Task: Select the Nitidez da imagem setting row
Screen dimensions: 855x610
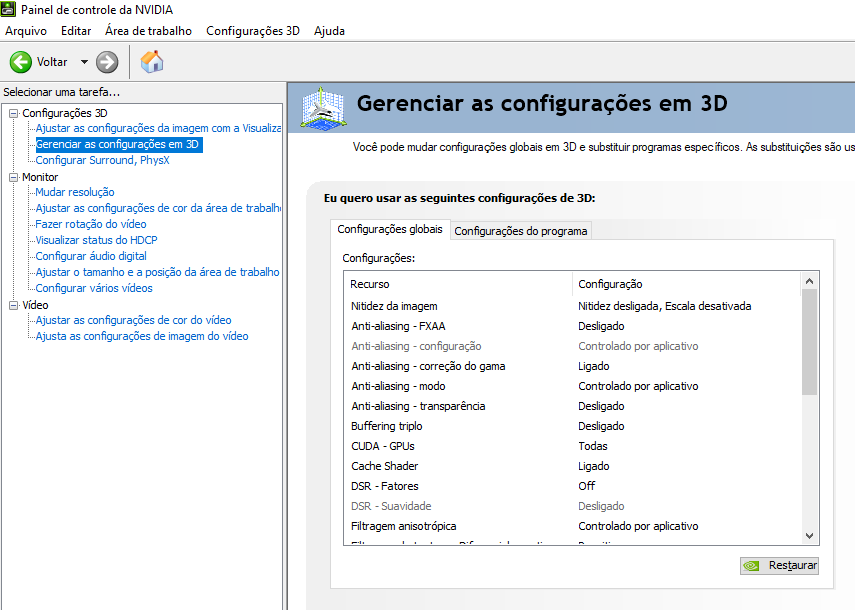Action: (x=573, y=306)
